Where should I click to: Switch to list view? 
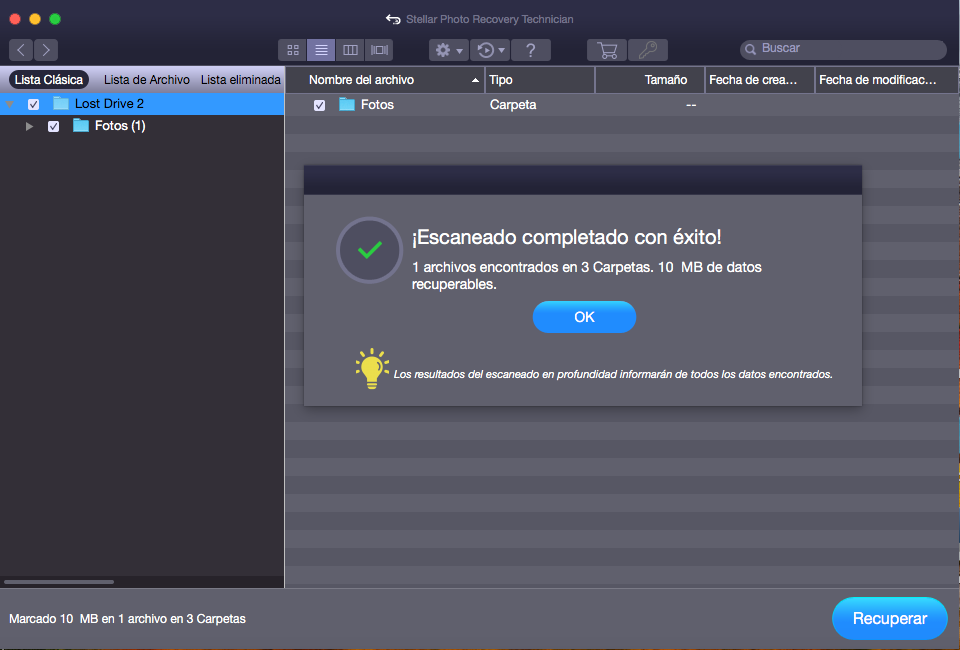tap(321, 50)
